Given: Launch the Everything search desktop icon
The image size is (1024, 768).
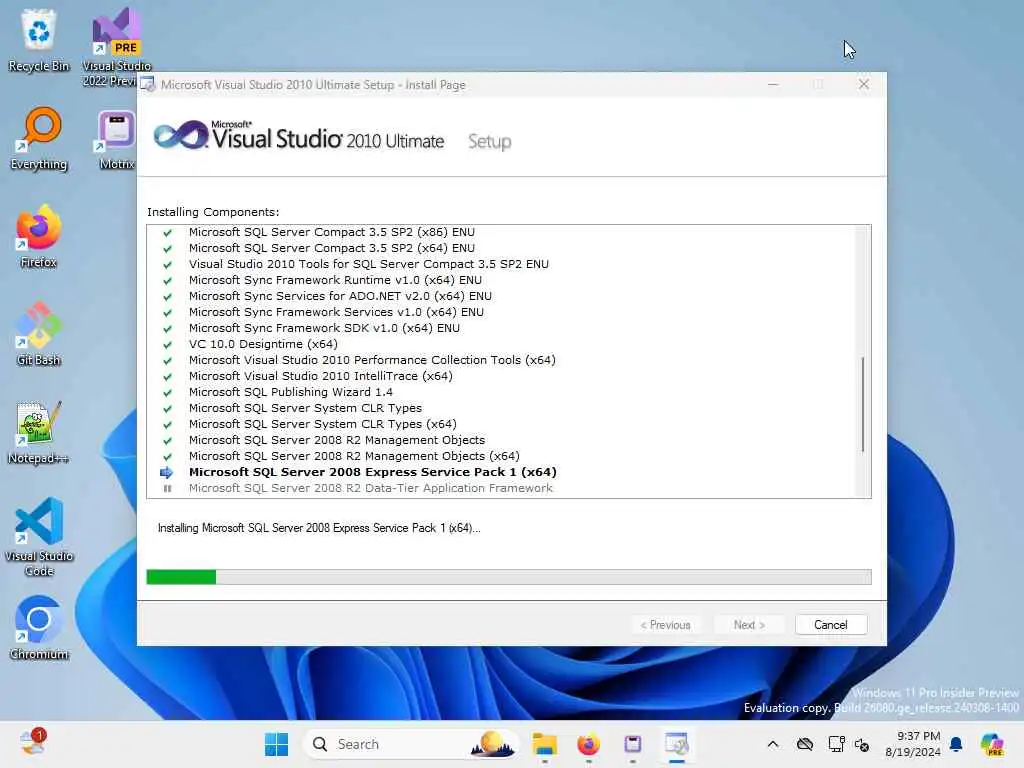Looking at the screenshot, I should (39, 138).
